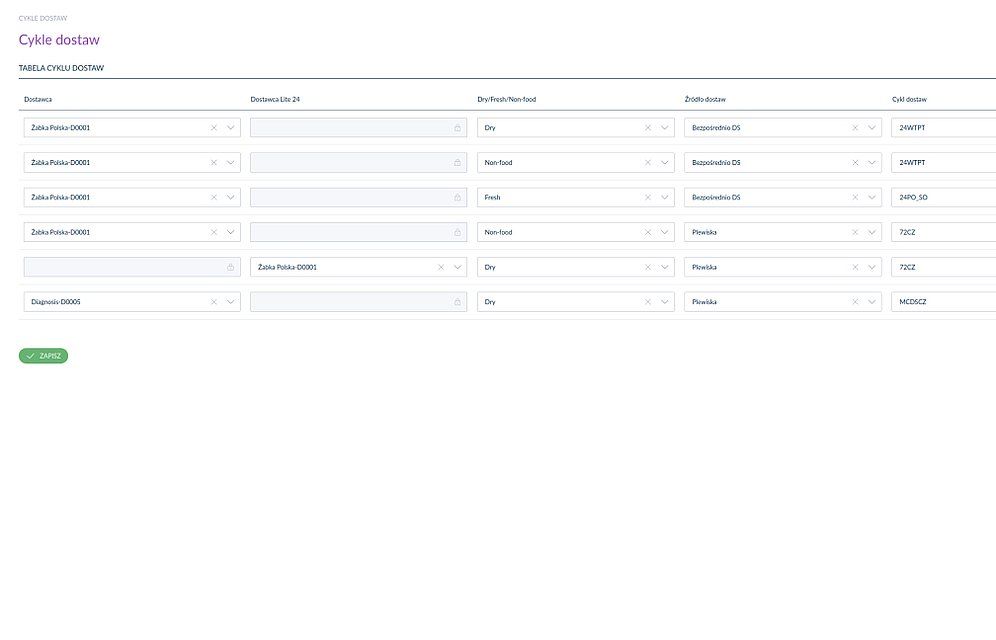
Task: Open the delivery source dropdown in Fresh row
Action: point(871,197)
